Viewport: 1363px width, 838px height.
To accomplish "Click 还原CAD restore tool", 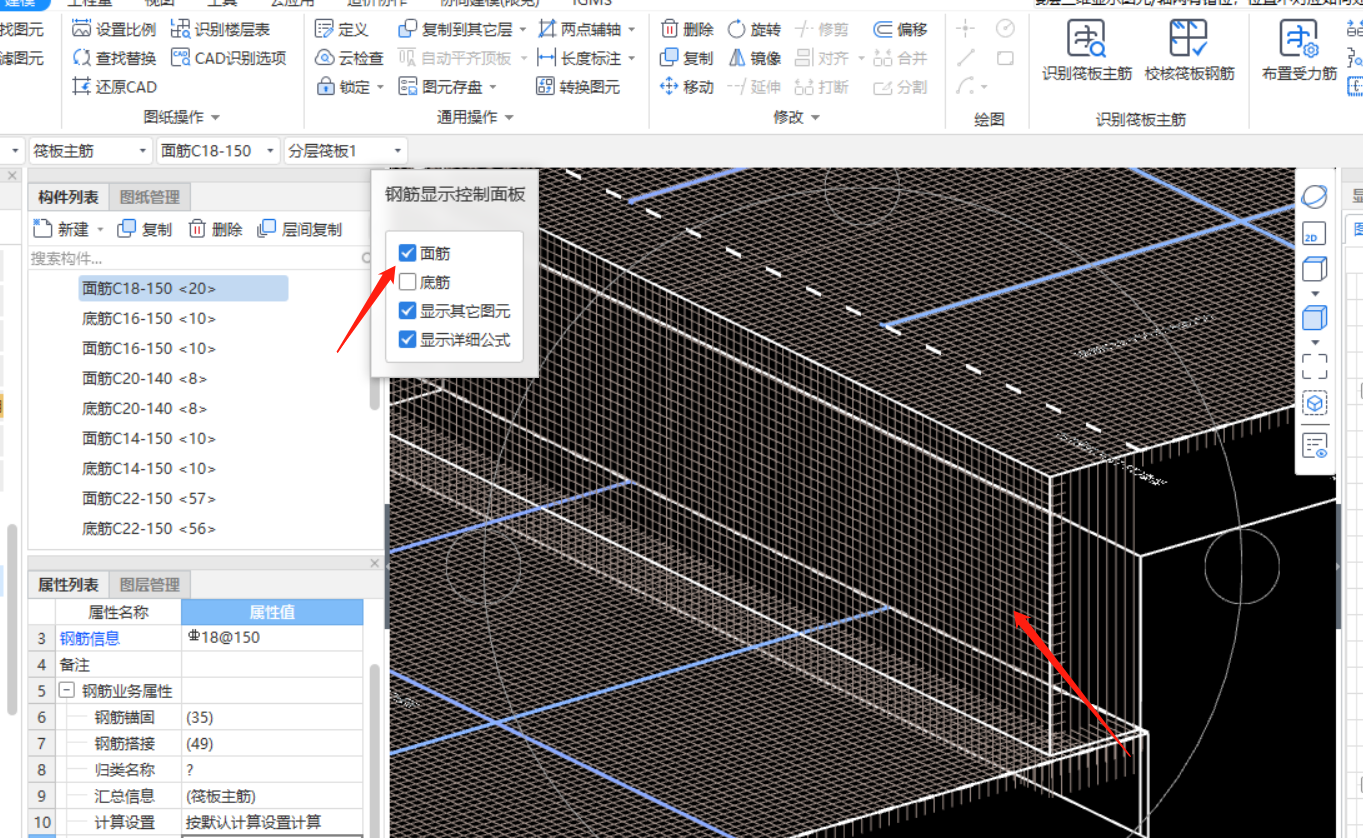I will coord(114,87).
